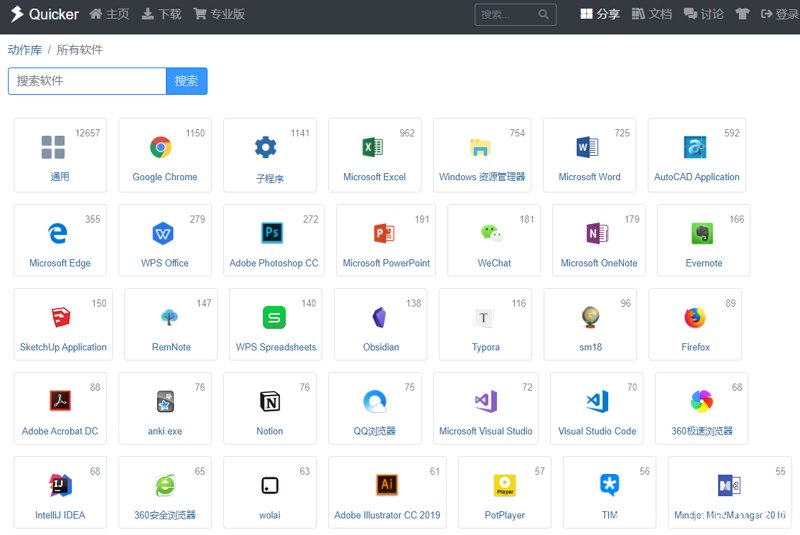Go to 主页 in the navbar
The image size is (800, 535).
coord(109,14)
